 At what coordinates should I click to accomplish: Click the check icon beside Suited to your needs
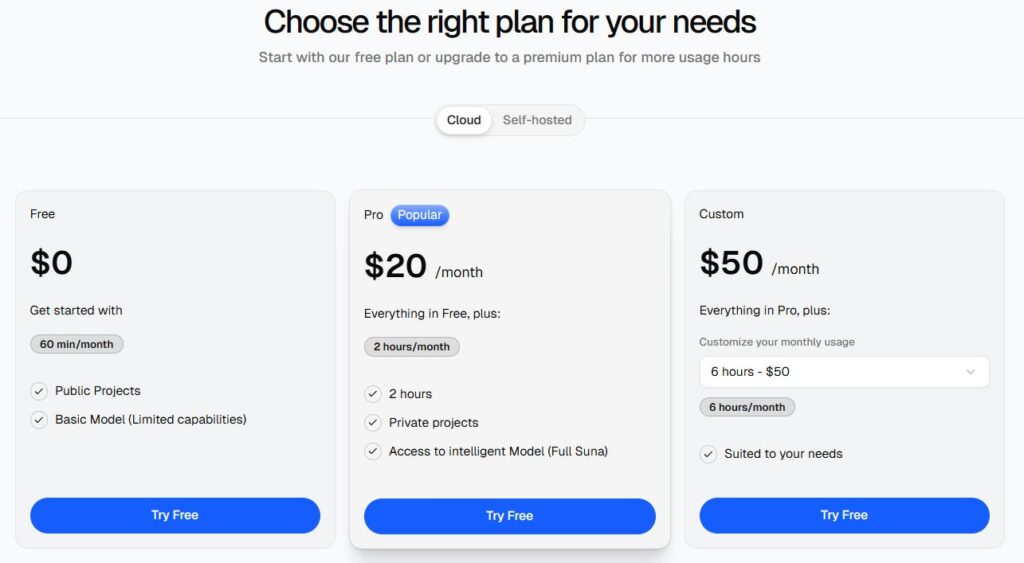(708, 454)
